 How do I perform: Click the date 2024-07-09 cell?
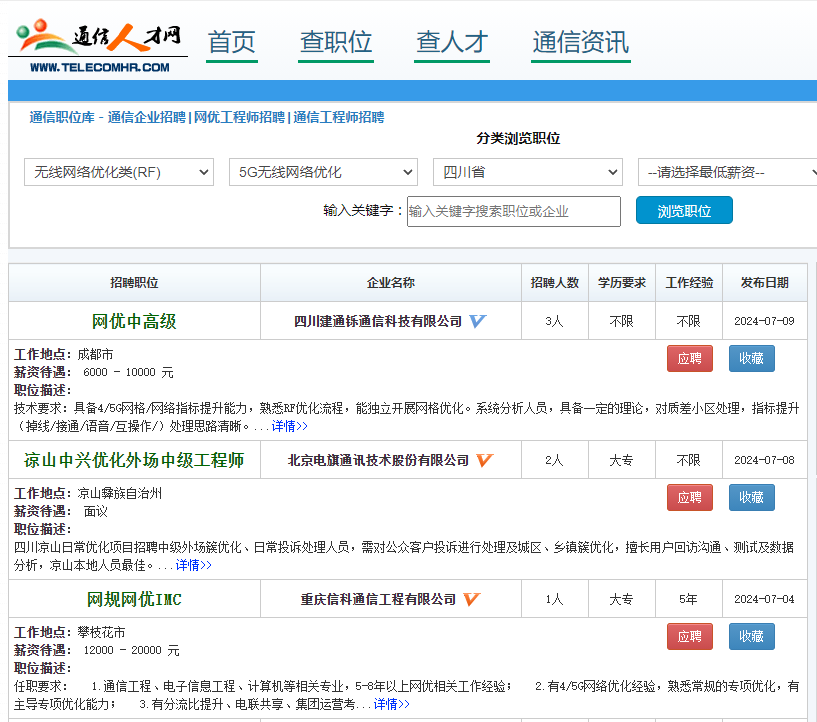[x=764, y=321]
